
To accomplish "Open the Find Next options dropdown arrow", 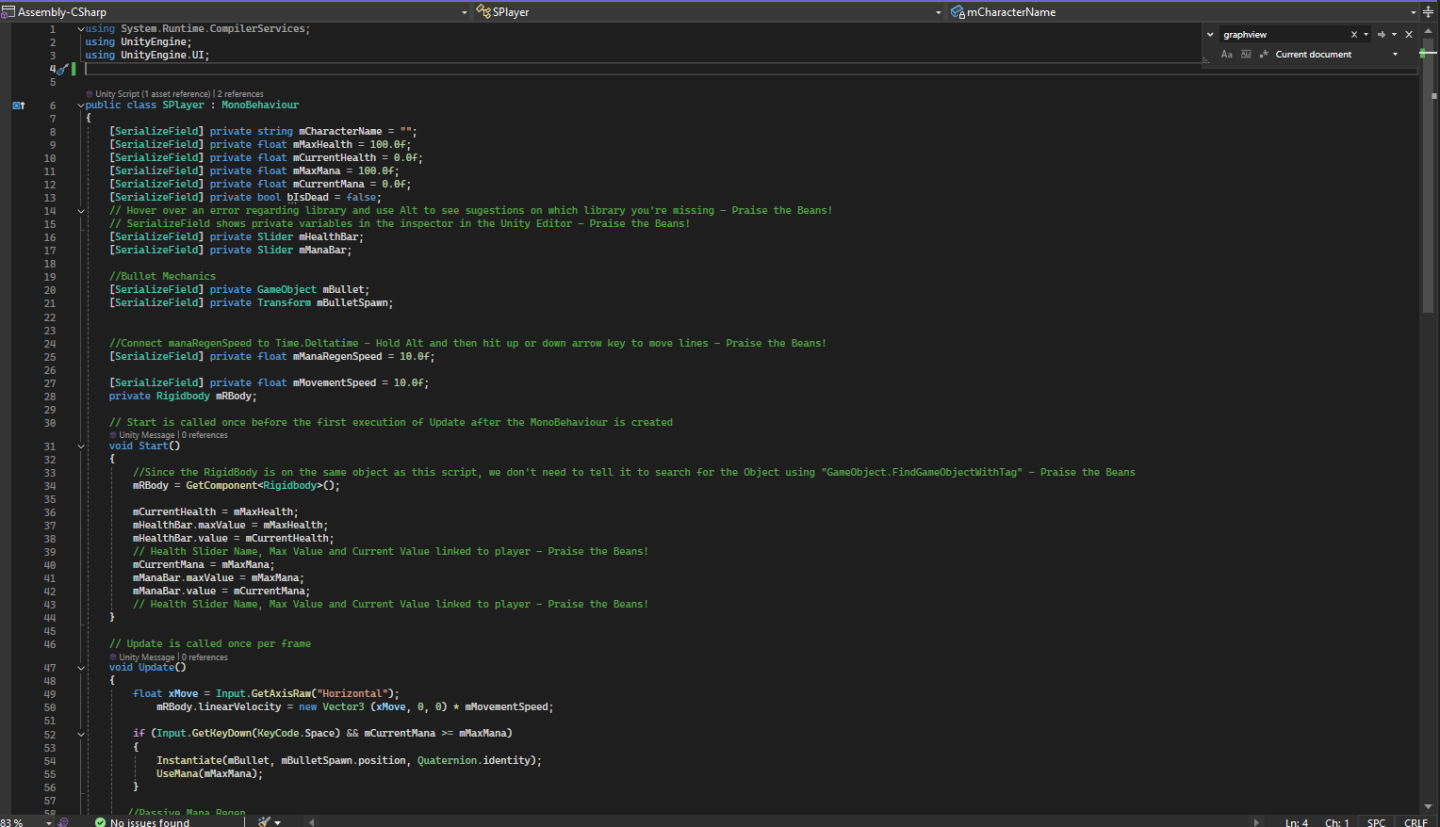I will click(x=1393, y=34).
